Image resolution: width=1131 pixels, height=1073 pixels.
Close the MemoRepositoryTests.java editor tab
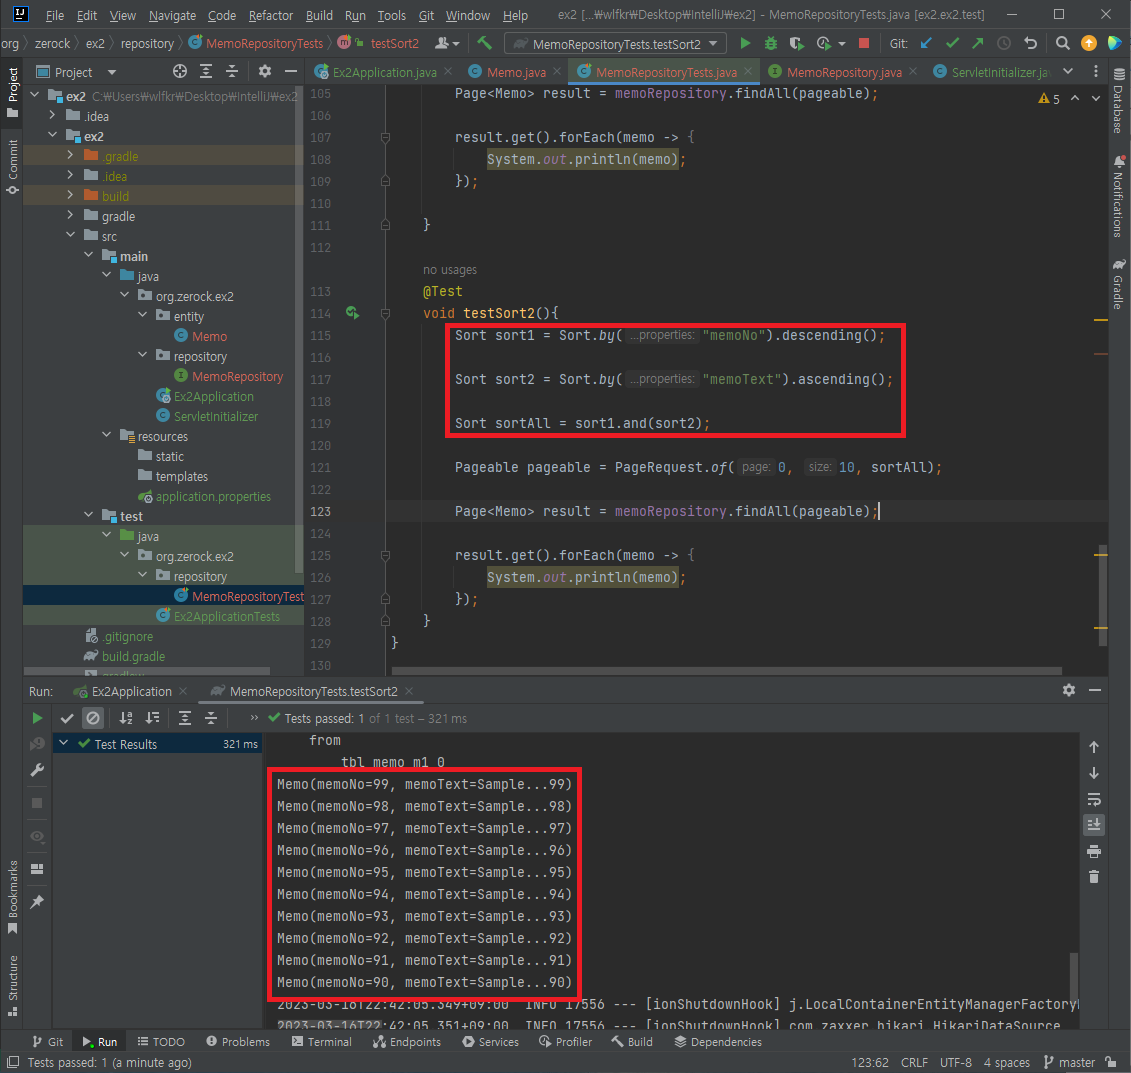pos(748,71)
